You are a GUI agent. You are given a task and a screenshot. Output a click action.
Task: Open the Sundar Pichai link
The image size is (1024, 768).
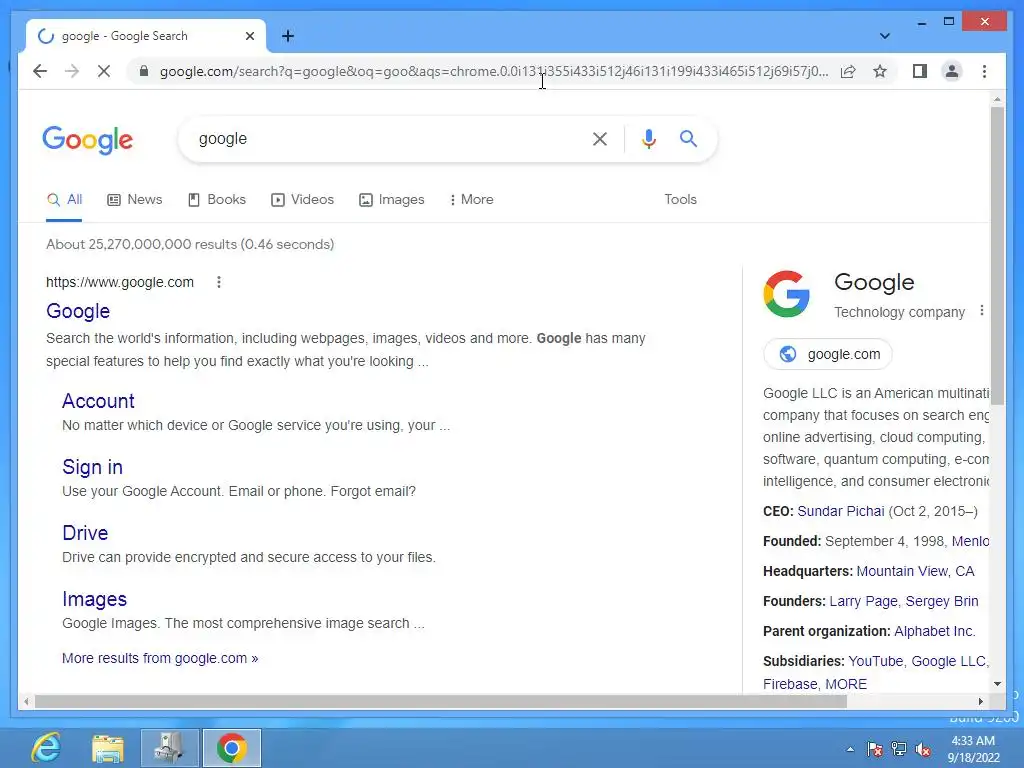click(840, 511)
